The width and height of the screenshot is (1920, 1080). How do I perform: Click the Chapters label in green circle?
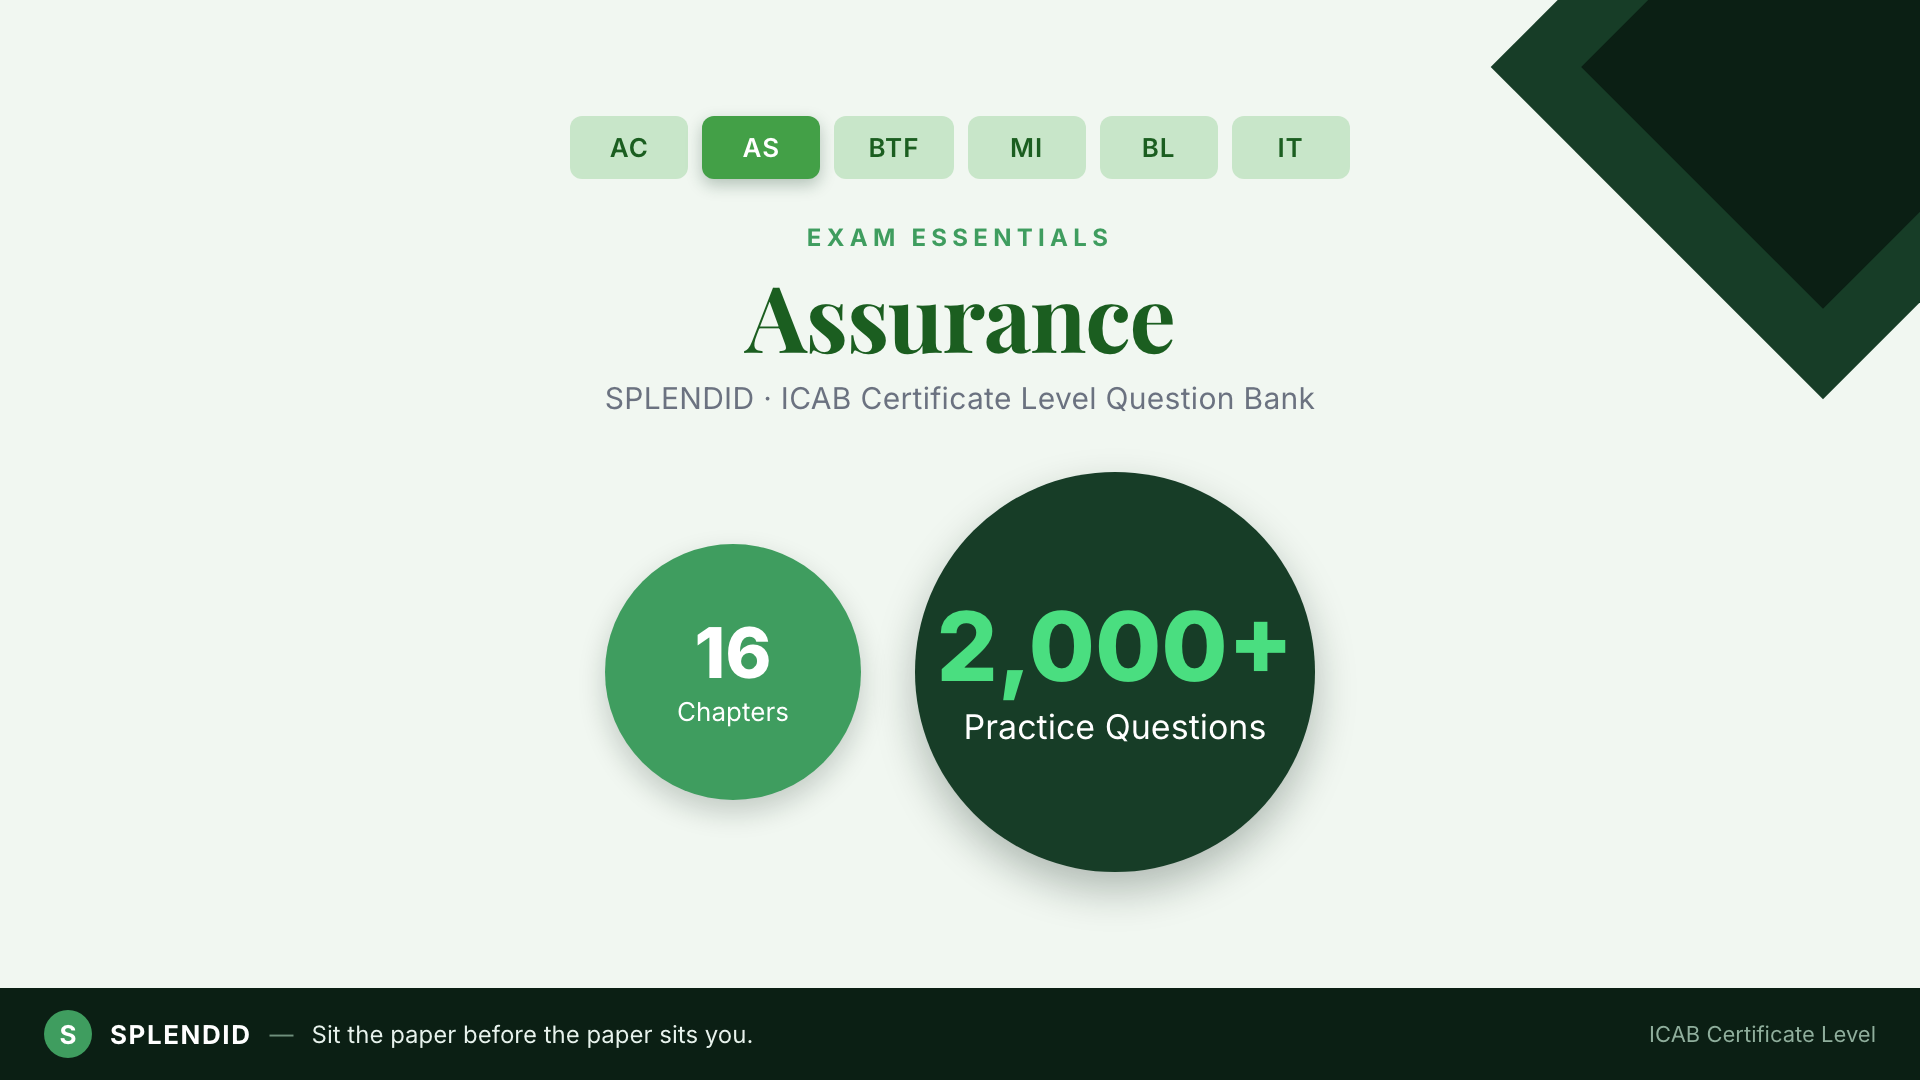[733, 712]
